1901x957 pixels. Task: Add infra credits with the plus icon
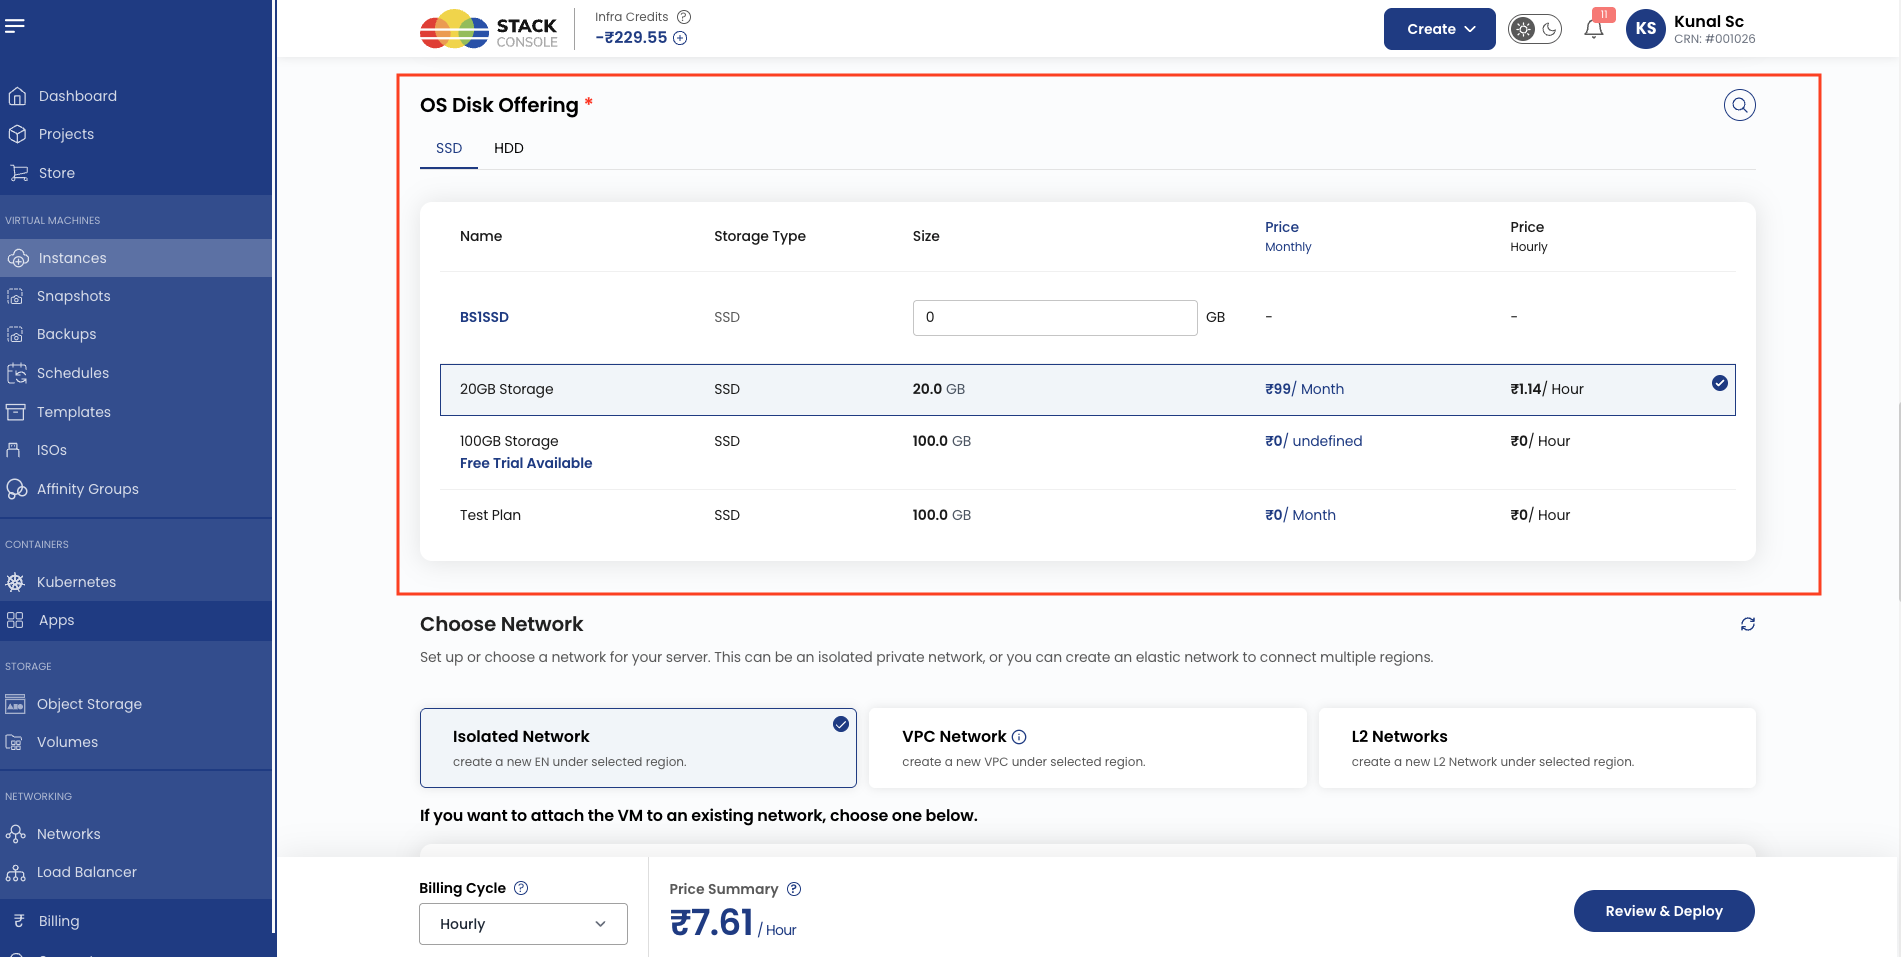point(680,38)
